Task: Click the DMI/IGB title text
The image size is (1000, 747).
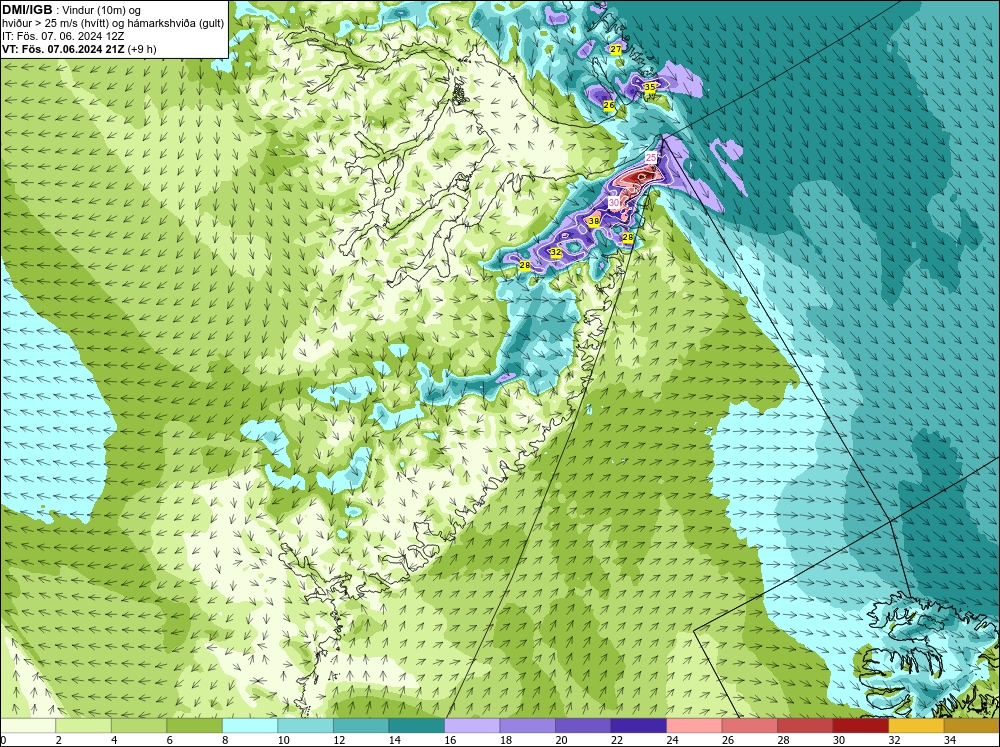Action: pyautogui.click(x=27, y=10)
